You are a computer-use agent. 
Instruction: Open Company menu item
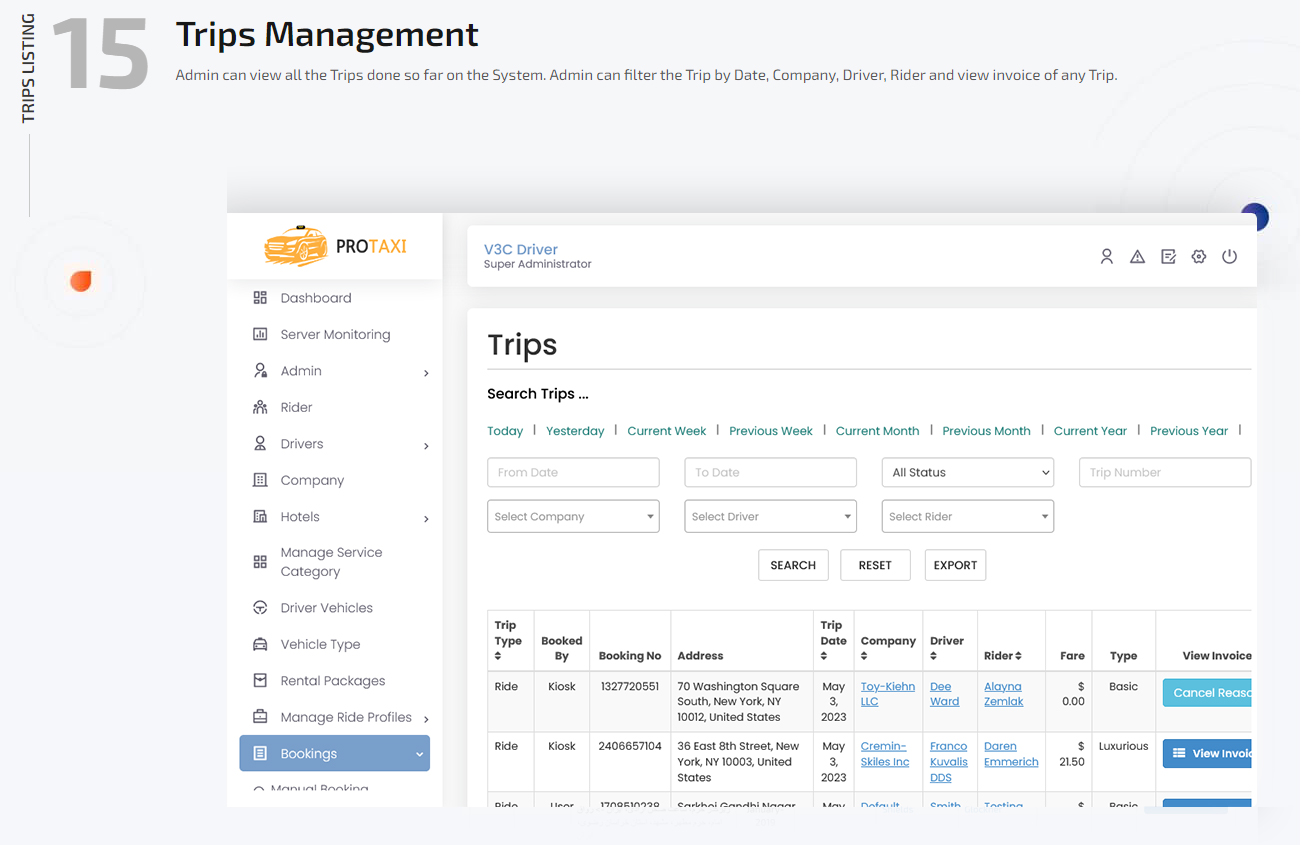[x=312, y=480]
